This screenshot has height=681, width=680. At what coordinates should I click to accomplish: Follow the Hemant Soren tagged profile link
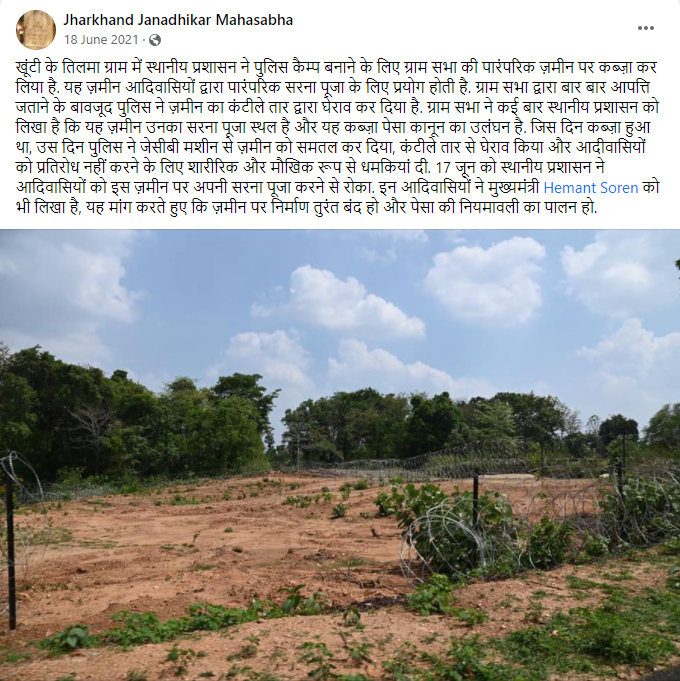(591, 188)
